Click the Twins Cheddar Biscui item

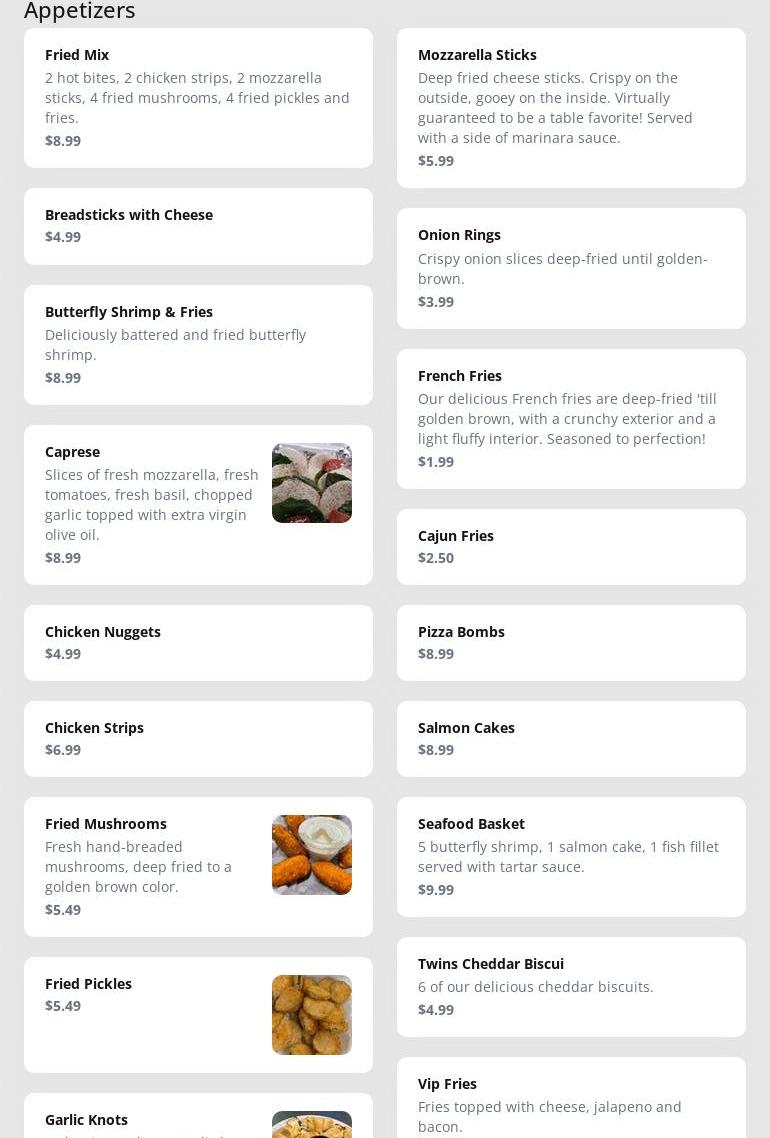click(x=571, y=986)
